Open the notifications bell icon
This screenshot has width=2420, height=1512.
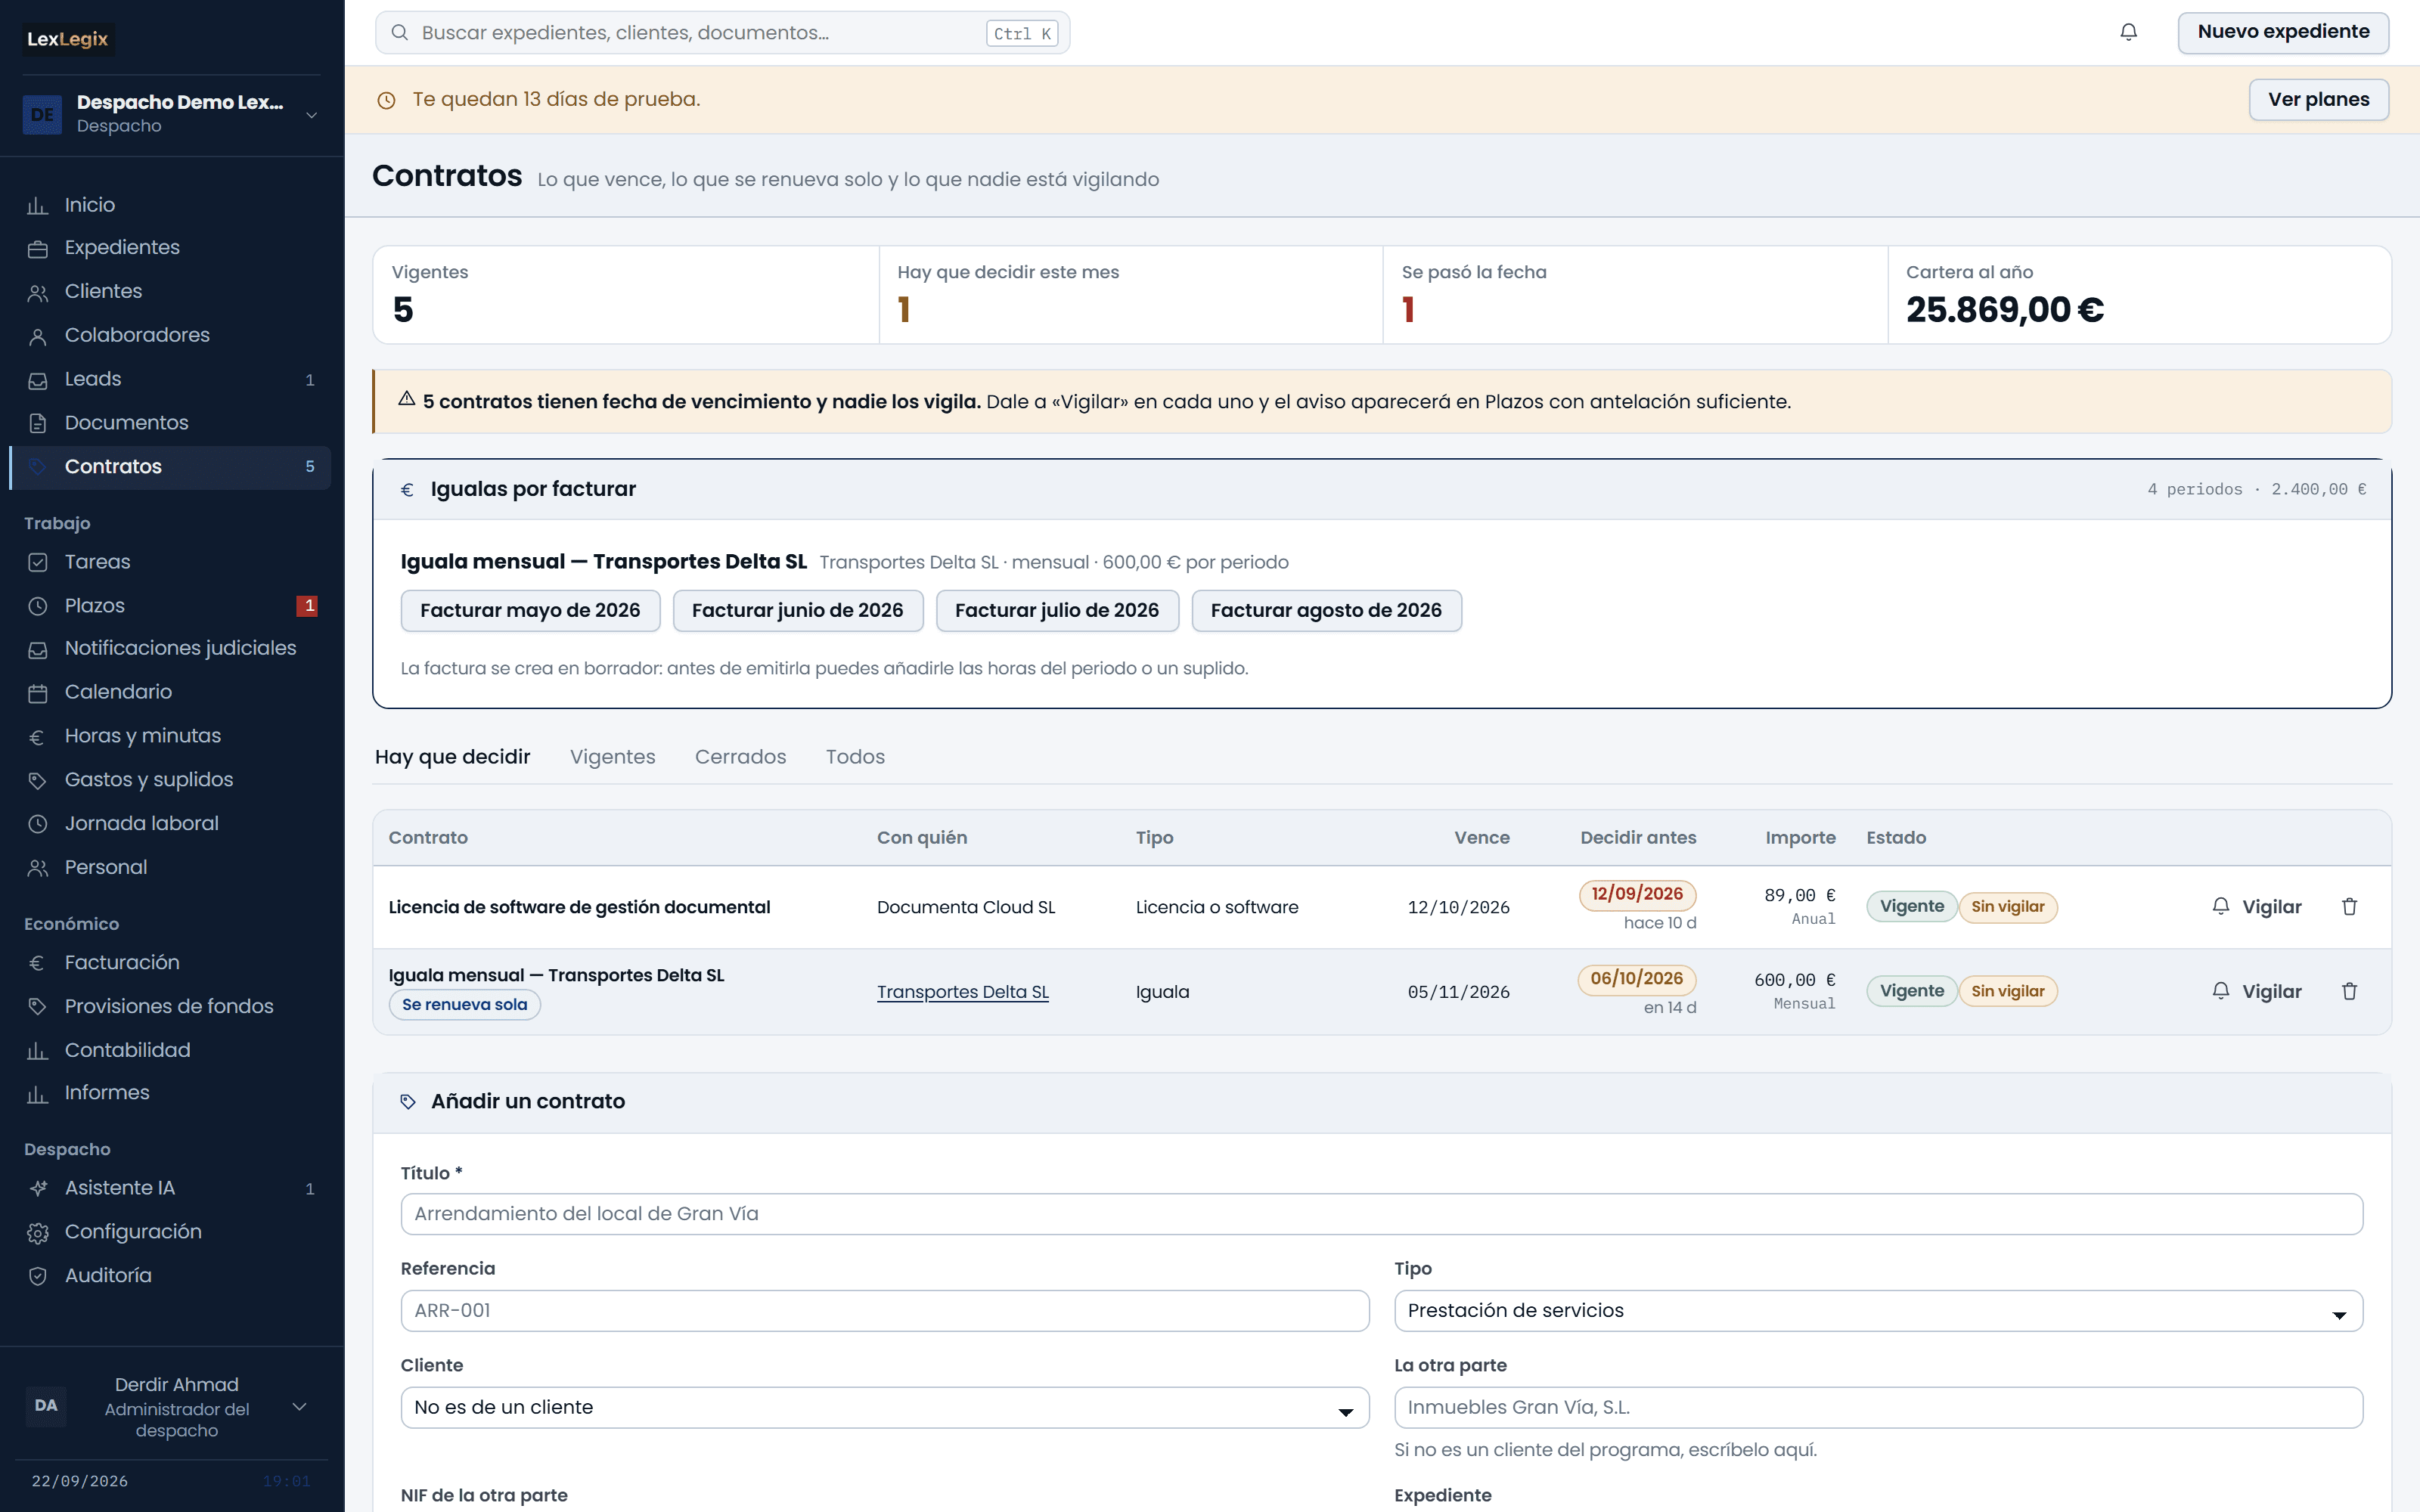tap(2128, 32)
